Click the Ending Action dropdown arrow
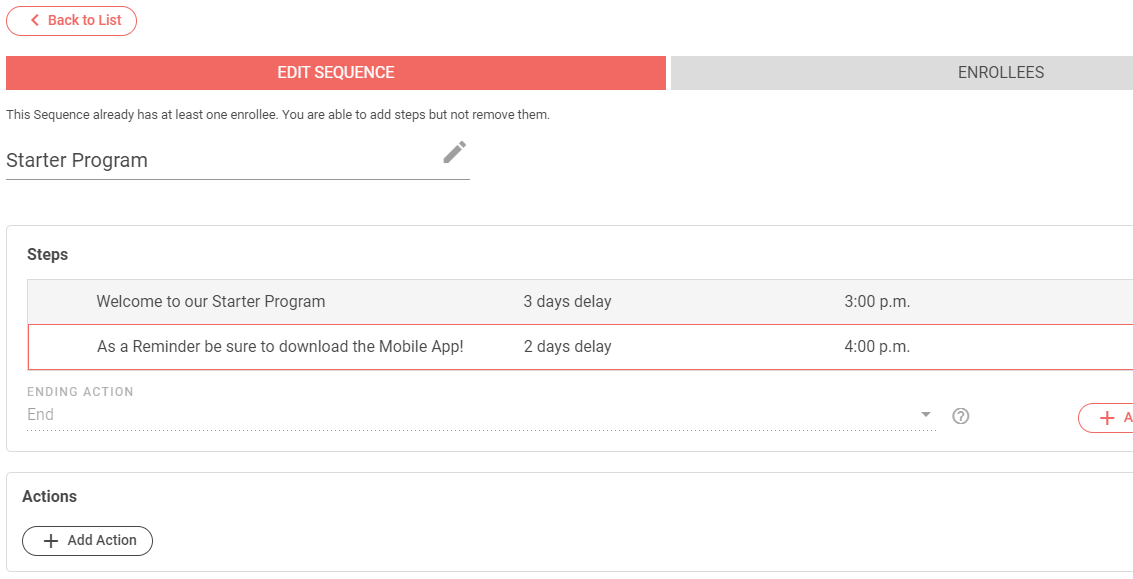1133x579 pixels. click(x=926, y=415)
